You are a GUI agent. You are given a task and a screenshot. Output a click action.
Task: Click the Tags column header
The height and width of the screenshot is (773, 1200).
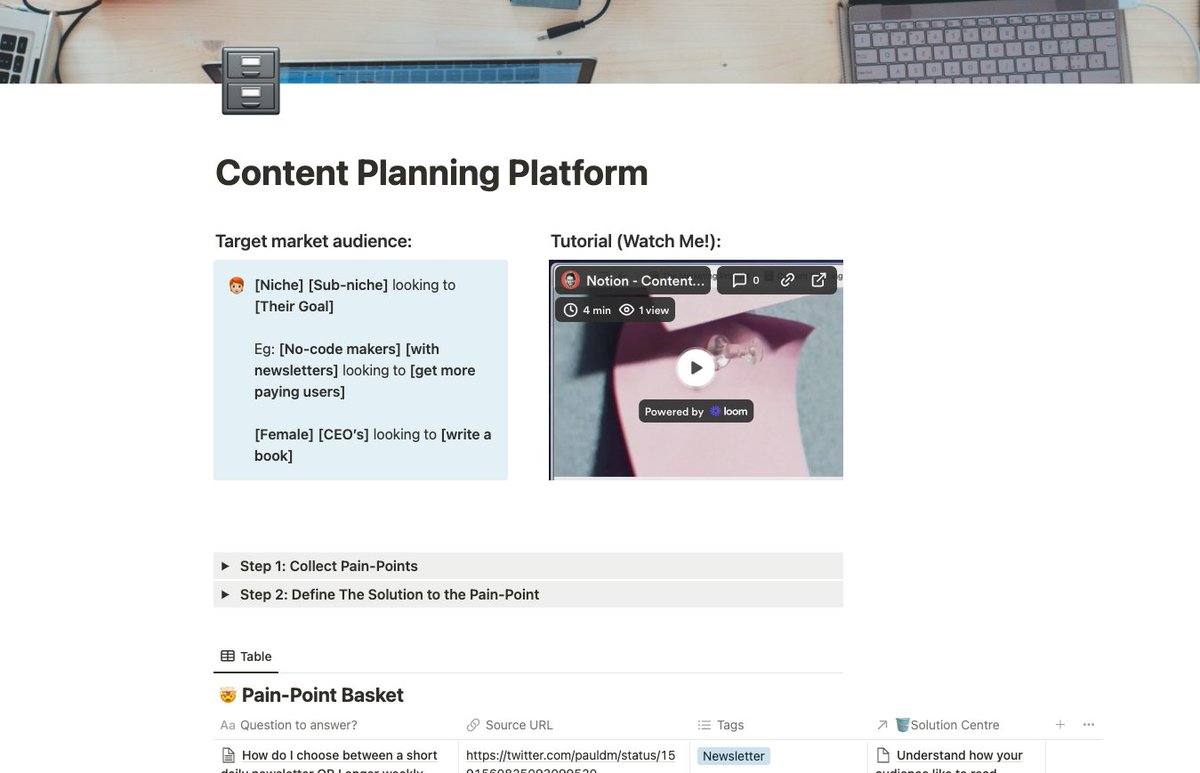click(x=720, y=725)
